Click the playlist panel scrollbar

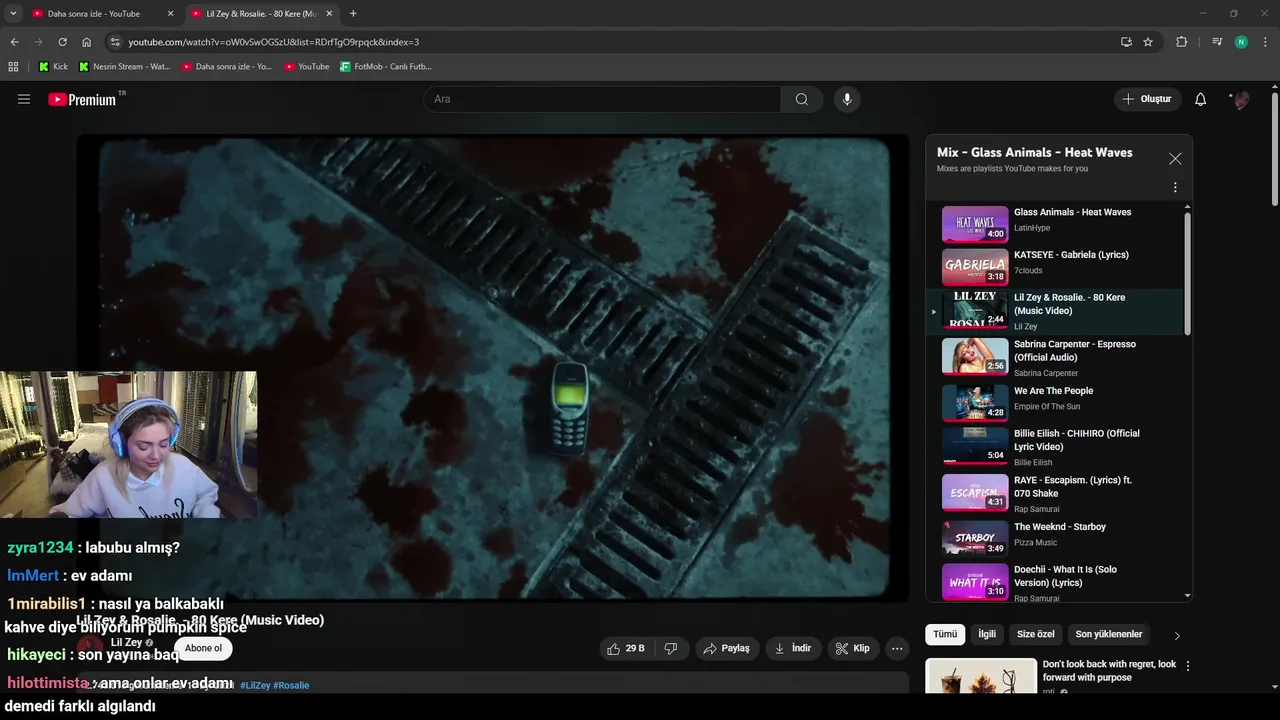(1188, 272)
